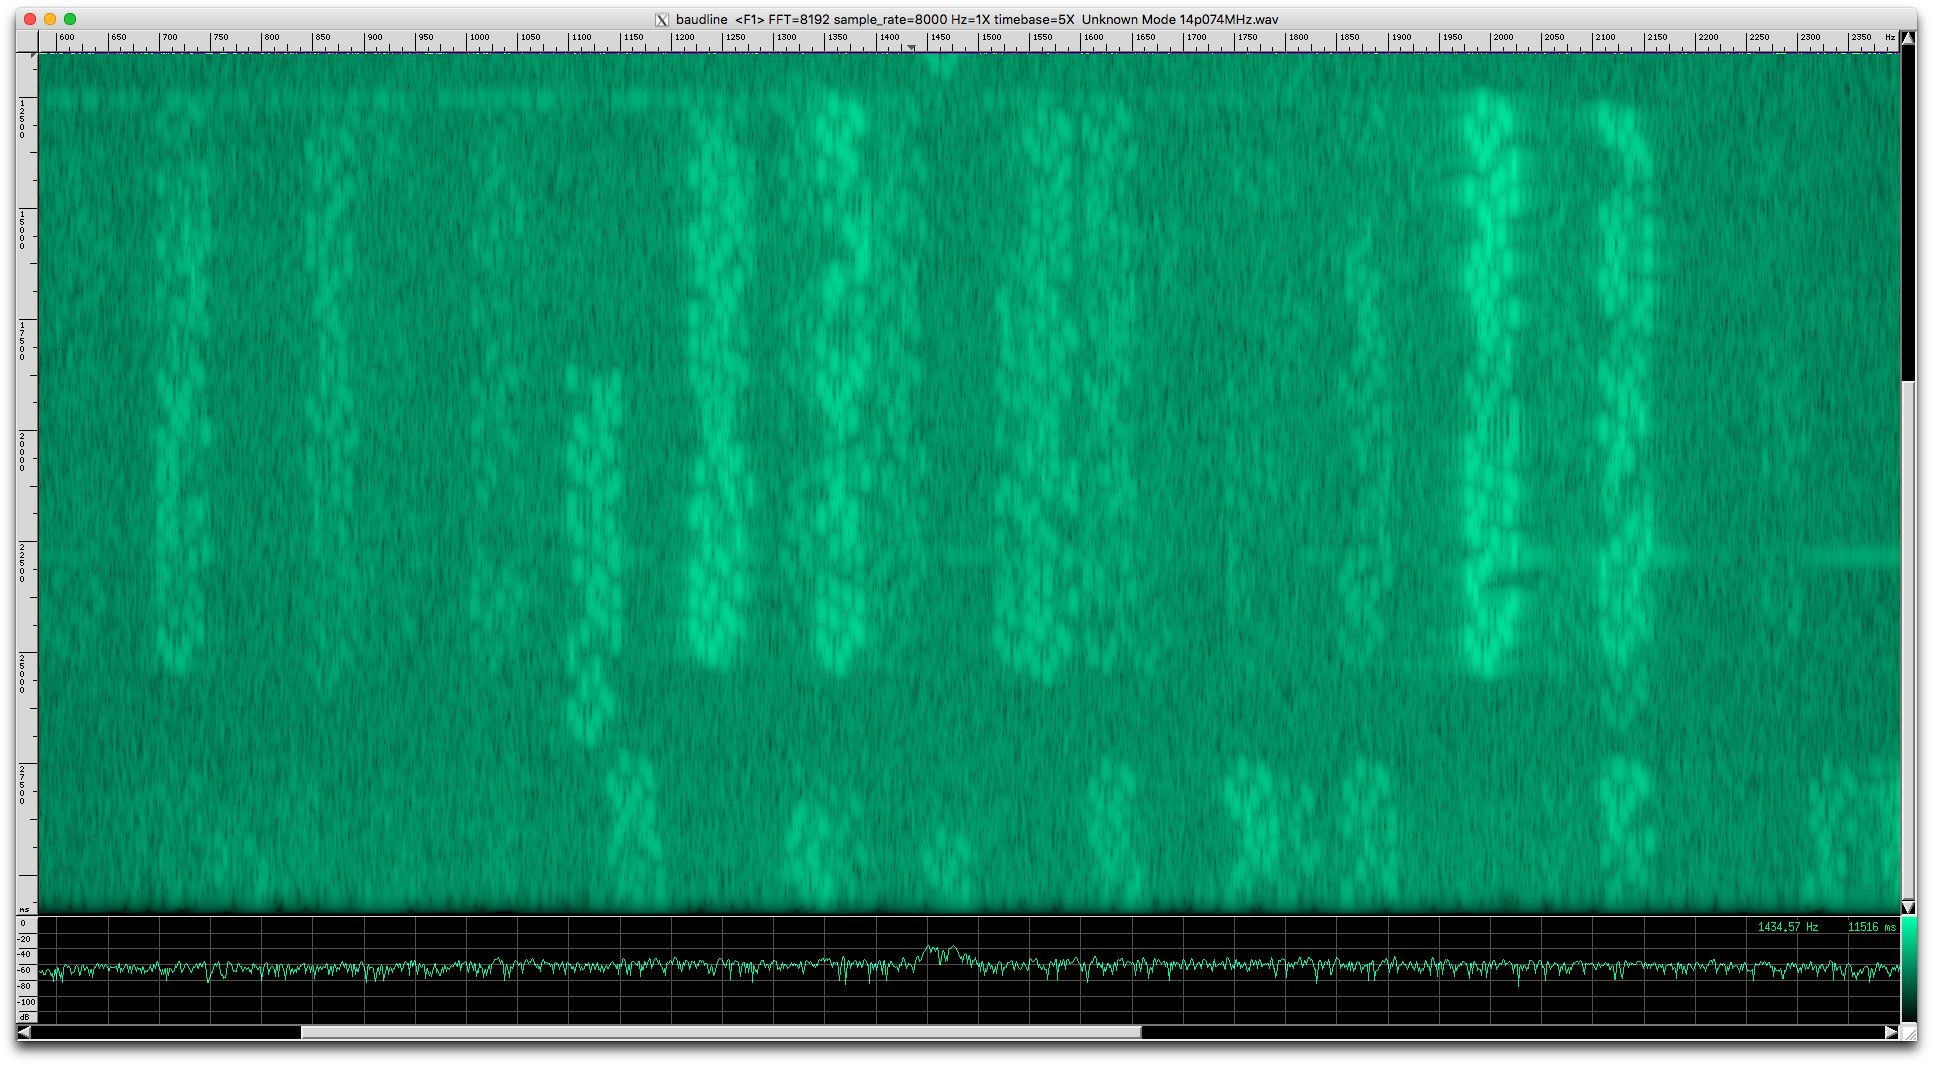This screenshot has height=1065, width=1933.
Task: Click the dB unit label below spectrum axis
Action: pyautogui.click(x=25, y=1017)
